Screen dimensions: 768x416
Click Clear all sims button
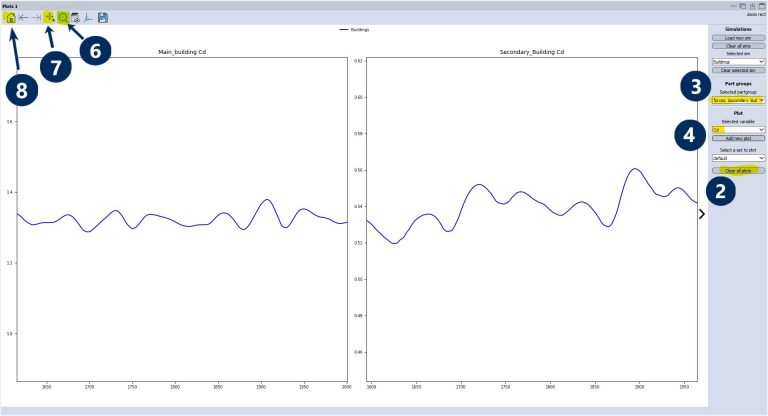click(x=738, y=46)
